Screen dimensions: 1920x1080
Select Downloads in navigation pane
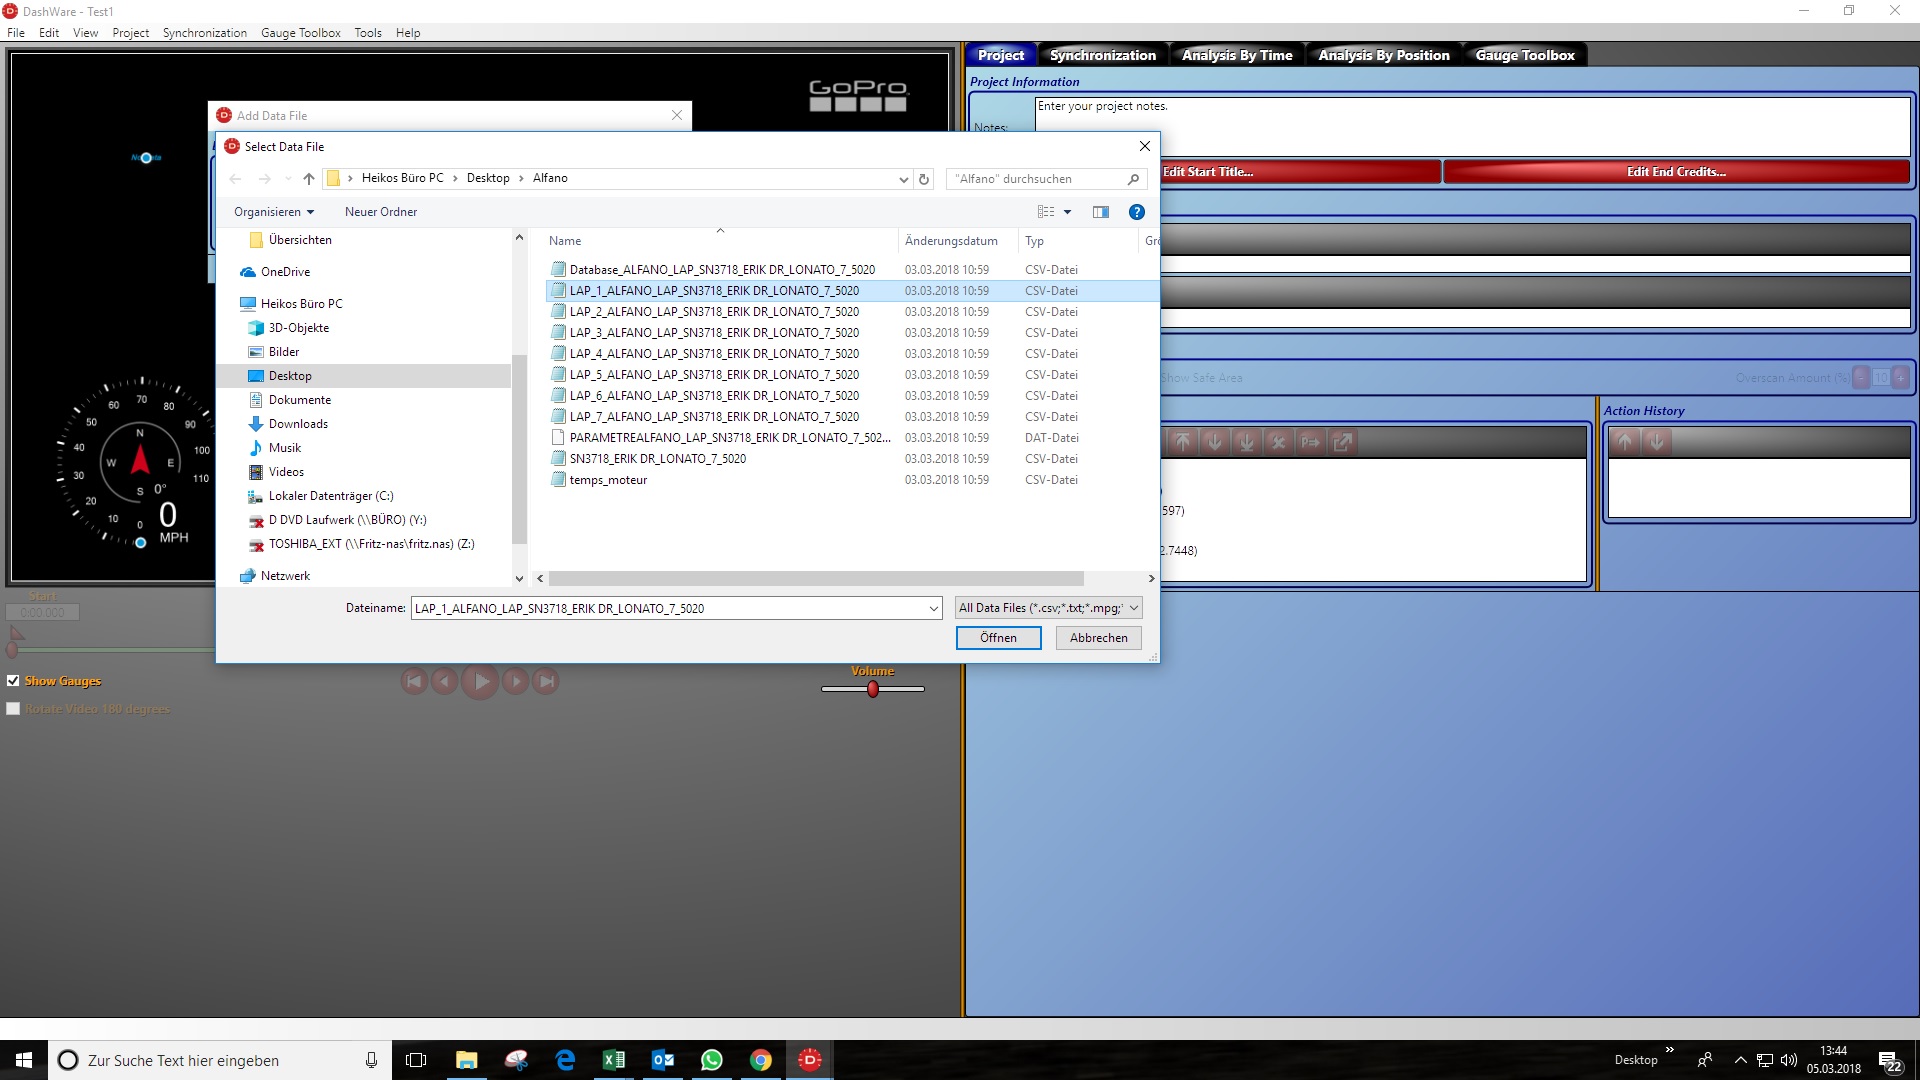point(298,424)
